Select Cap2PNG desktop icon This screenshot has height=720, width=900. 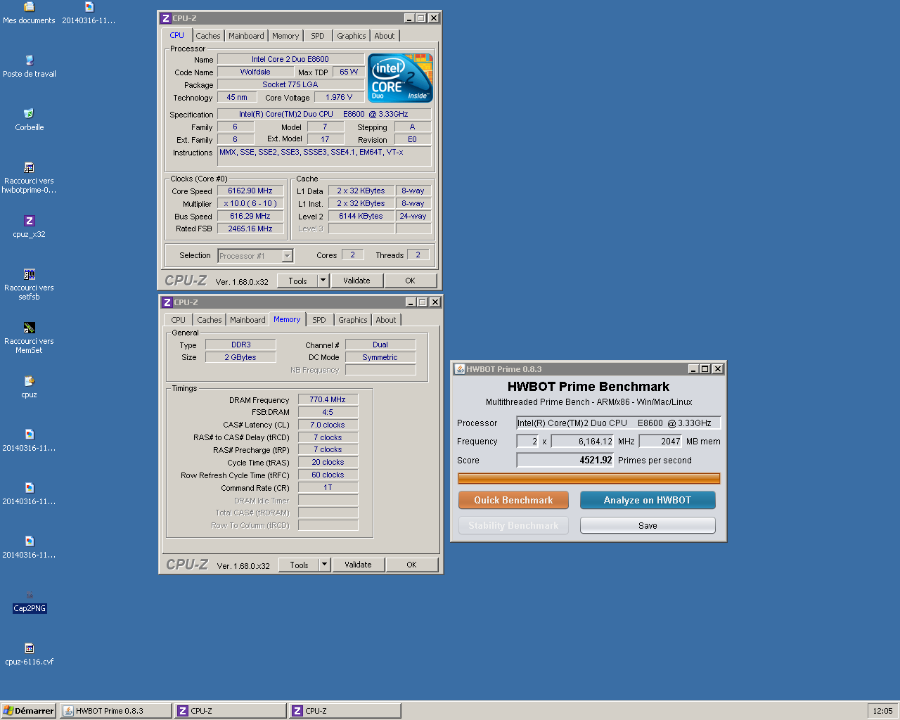pyautogui.click(x=29, y=602)
